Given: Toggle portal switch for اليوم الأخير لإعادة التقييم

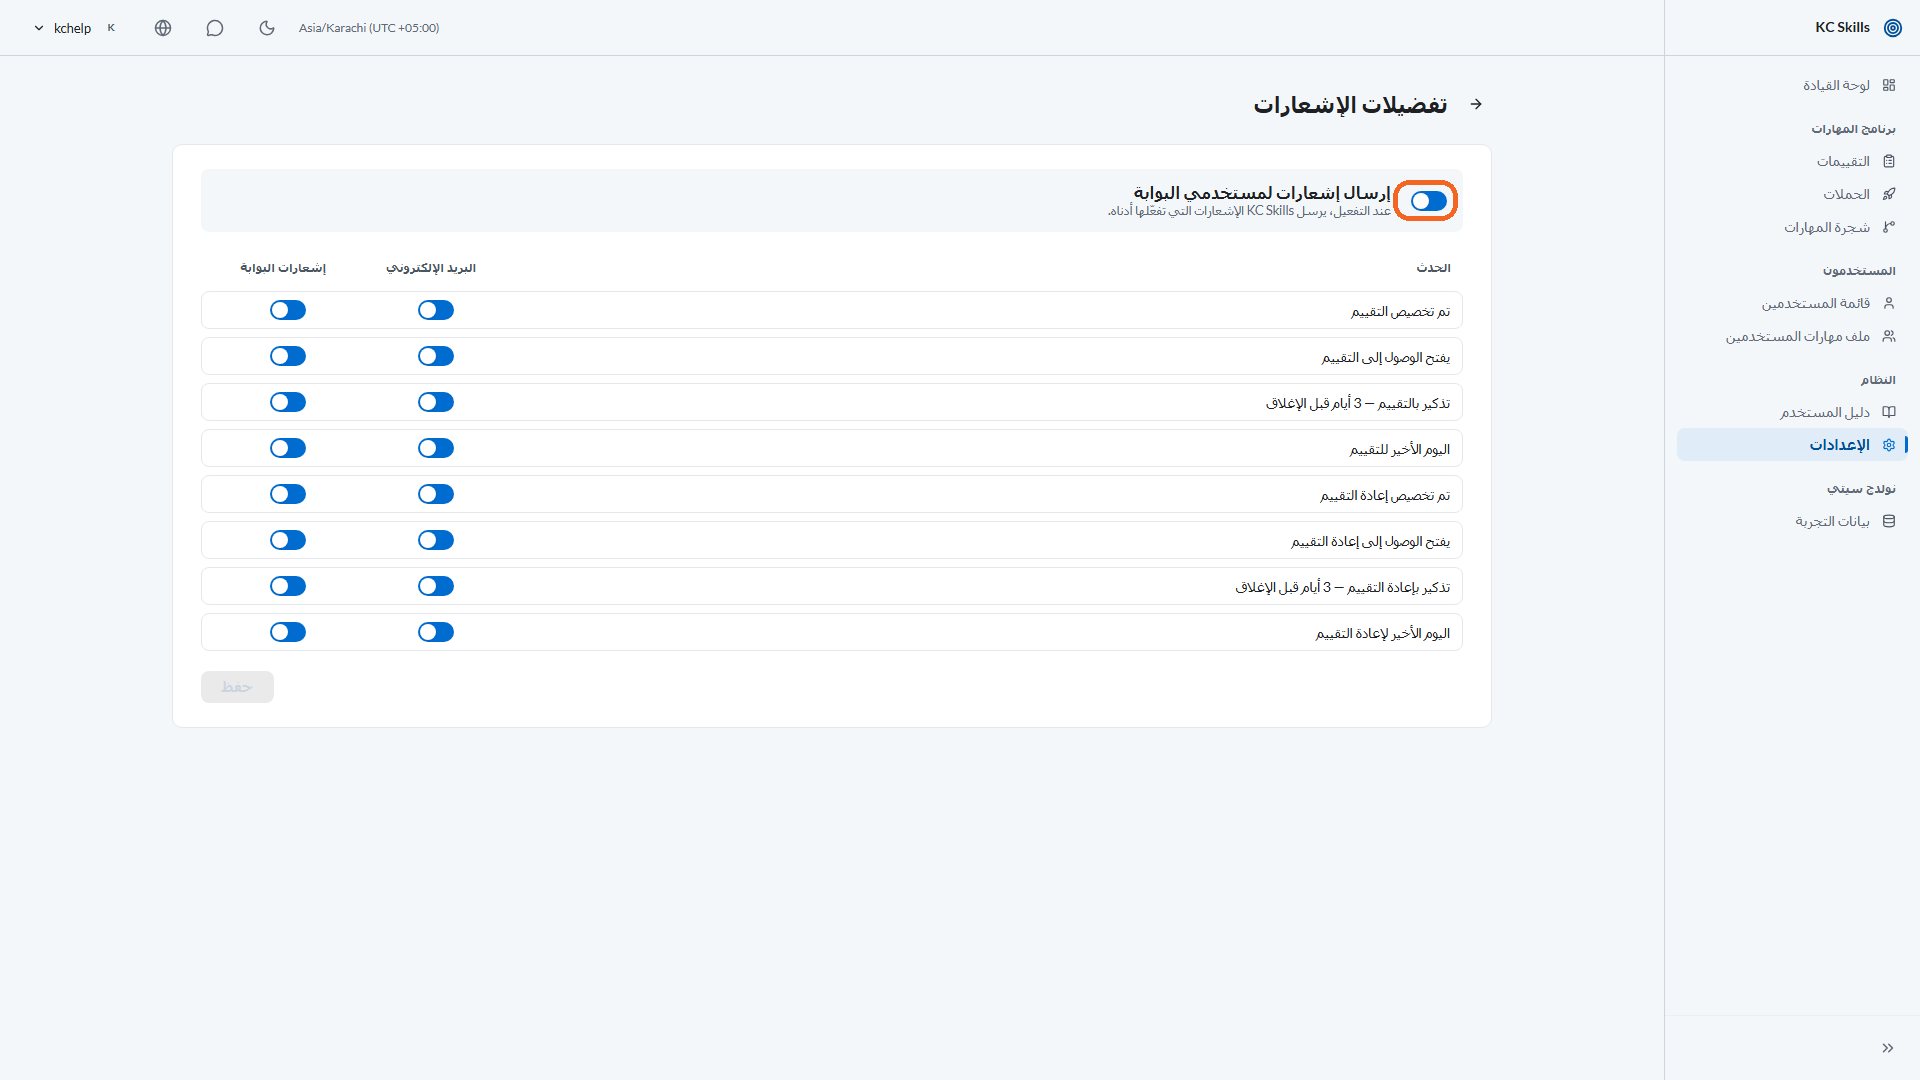Looking at the screenshot, I should (x=288, y=632).
